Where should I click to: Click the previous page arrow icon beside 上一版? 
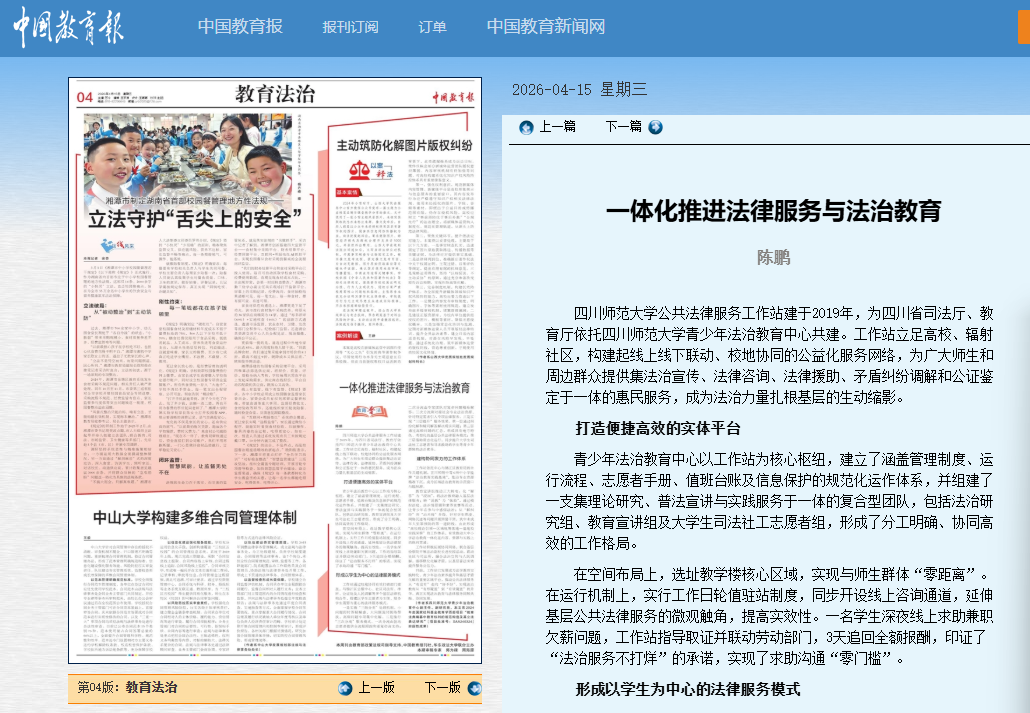tap(345, 688)
